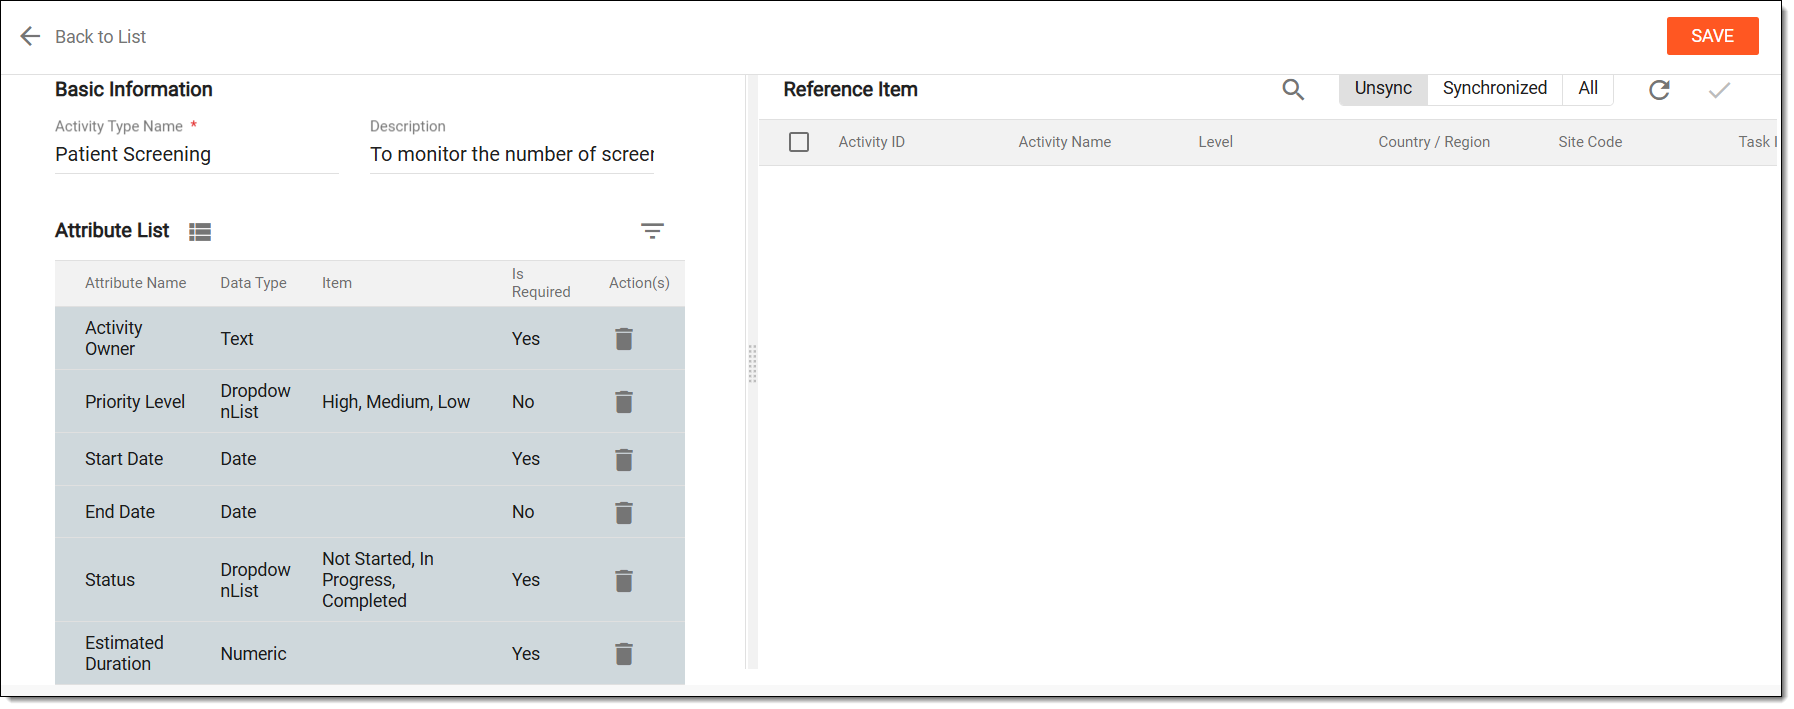Click the Activity ID column header
1794x709 pixels.
[x=871, y=142]
